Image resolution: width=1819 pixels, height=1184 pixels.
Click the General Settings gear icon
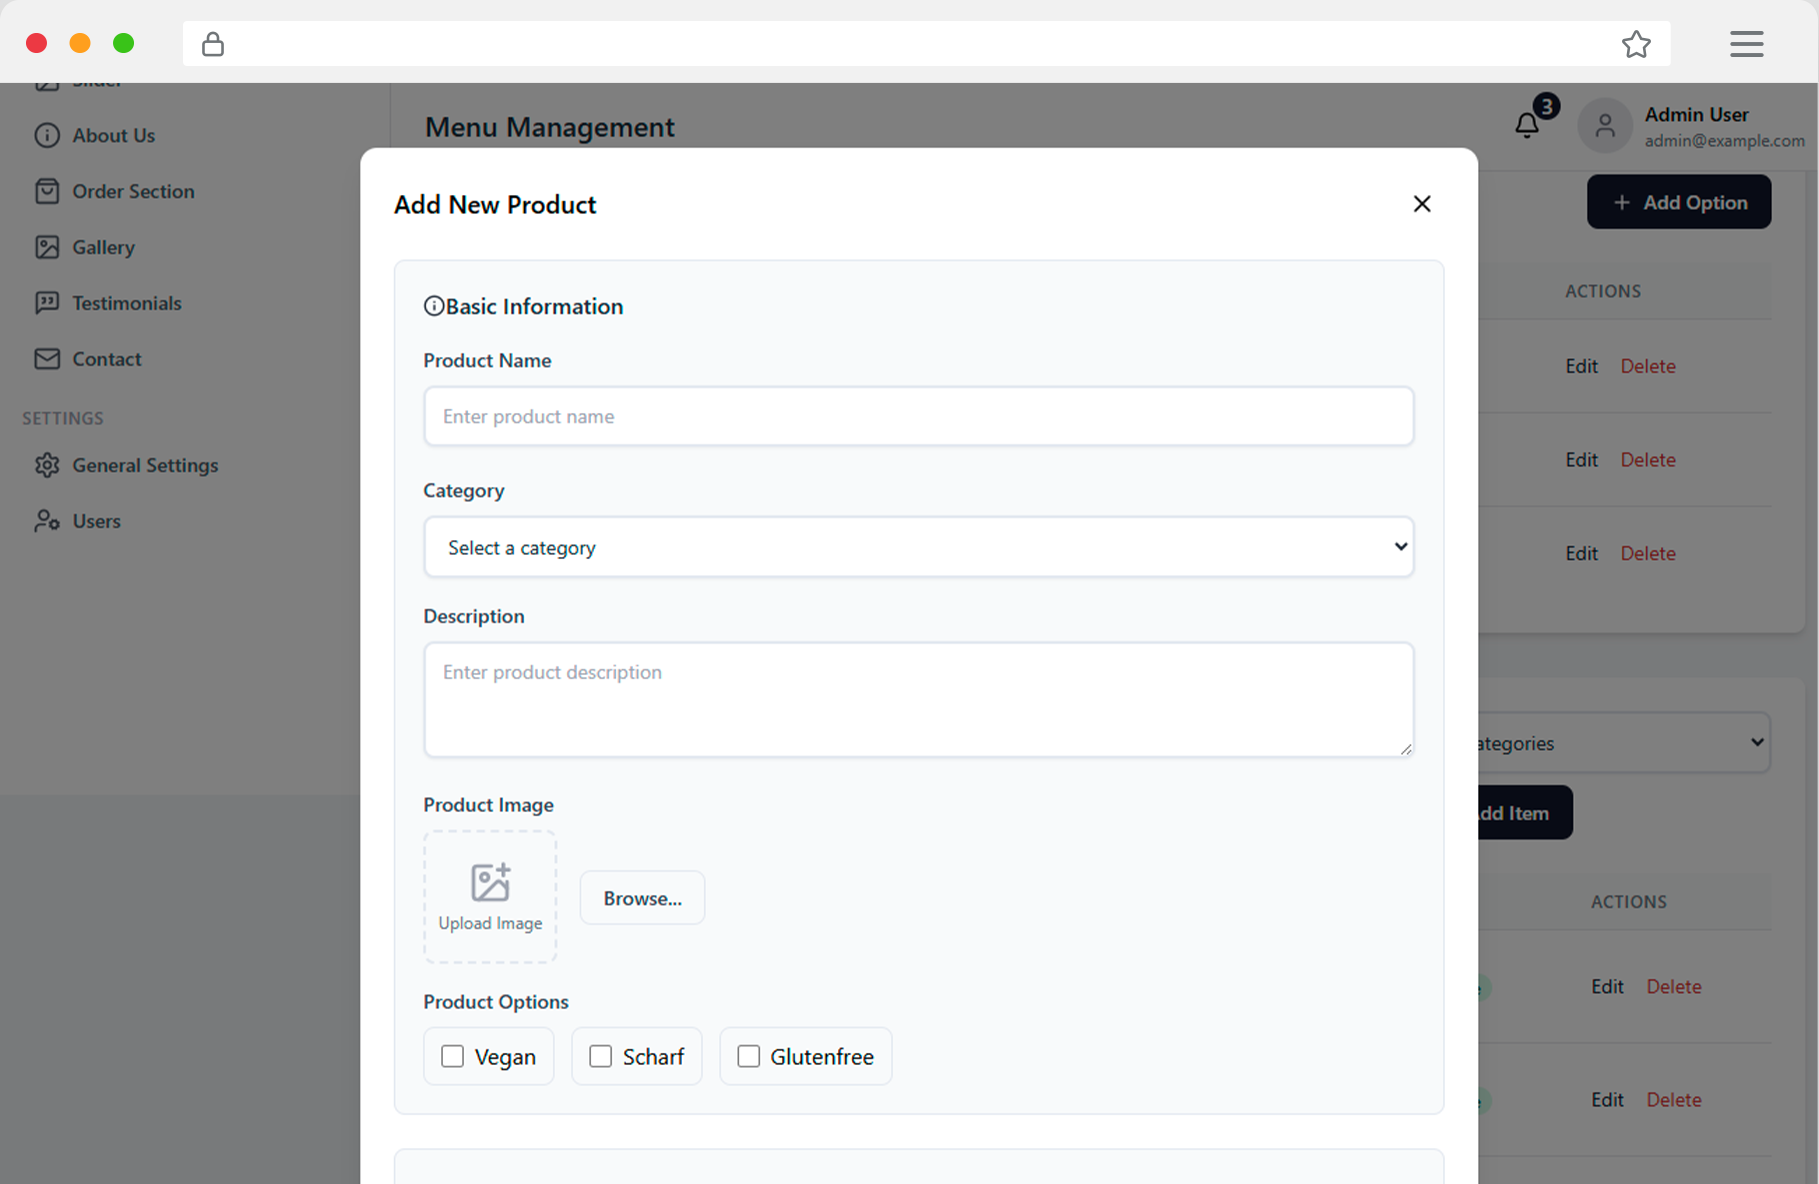pyautogui.click(x=47, y=465)
